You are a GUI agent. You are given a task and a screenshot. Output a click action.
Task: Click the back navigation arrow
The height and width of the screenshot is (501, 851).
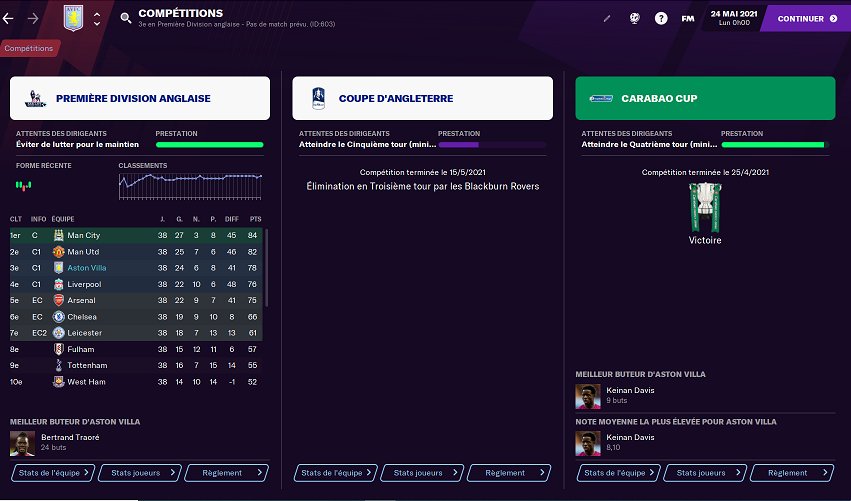pos(9,18)
